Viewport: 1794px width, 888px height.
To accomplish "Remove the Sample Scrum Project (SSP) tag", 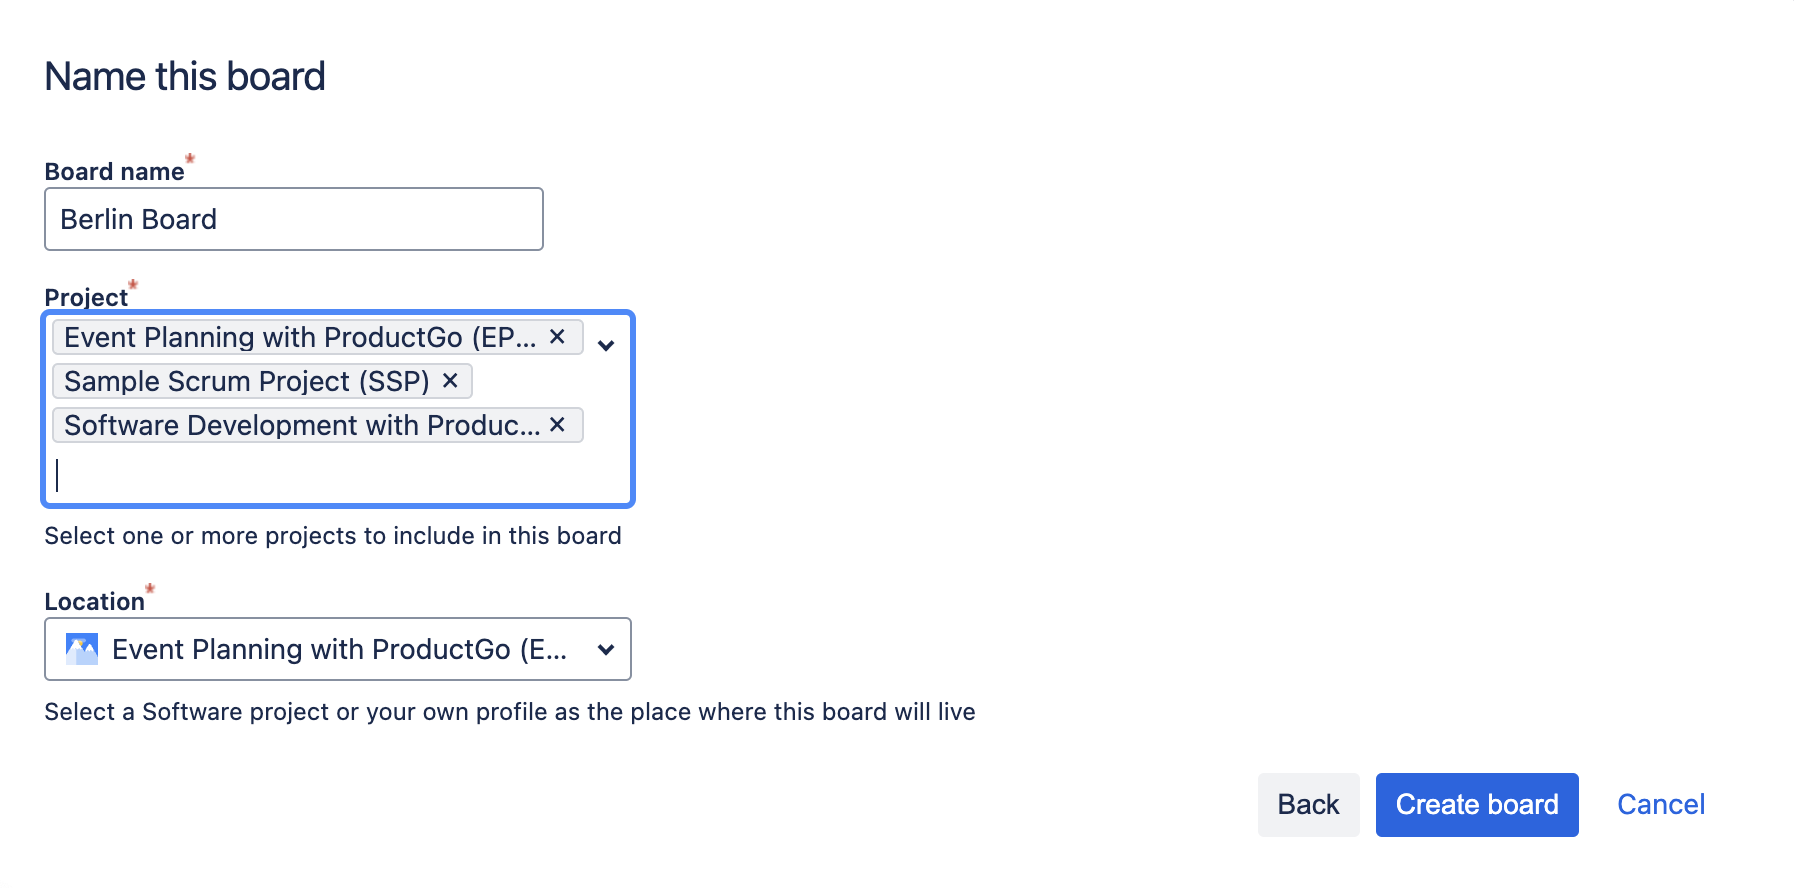I will [x=450, y=381].
